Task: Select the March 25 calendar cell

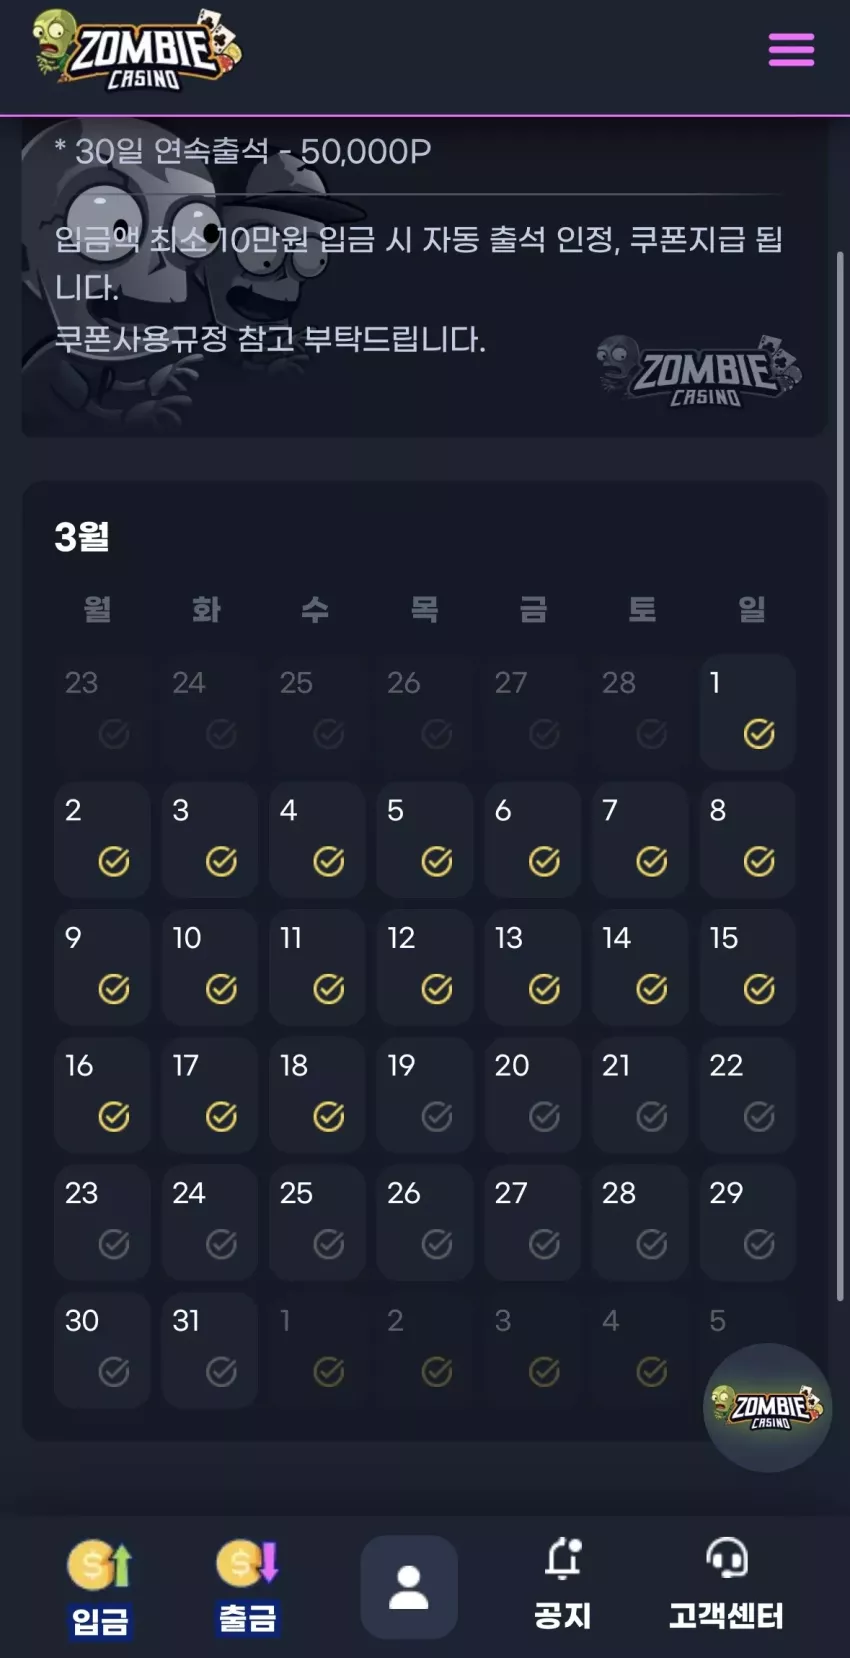Action: [317, 1222]
